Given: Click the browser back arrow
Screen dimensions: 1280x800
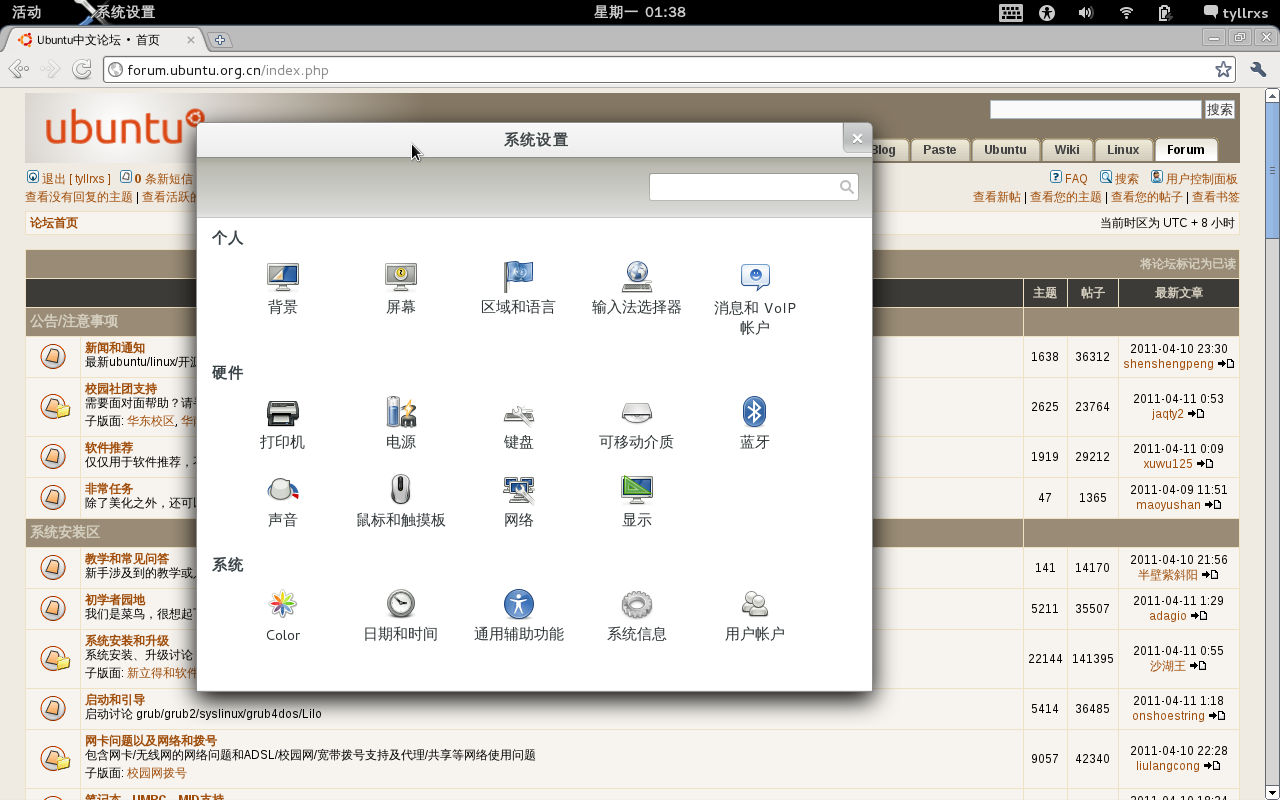Looking at the screenshot, I should (18, 69).
